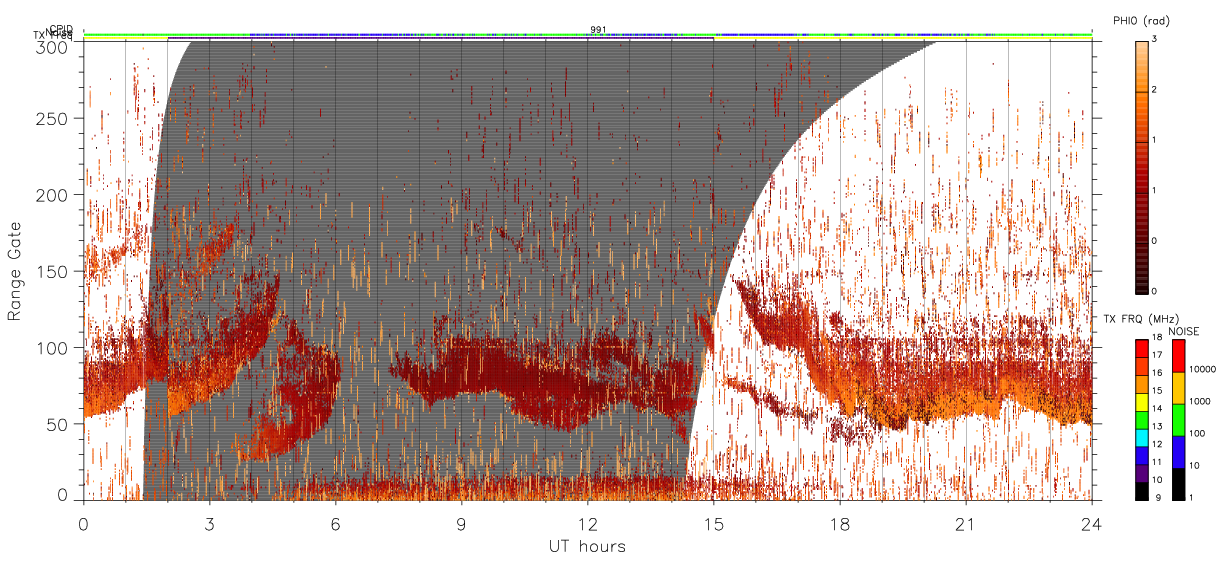Click the cyan 12–13 MHz TX FRQ swatch
The width and height of the screenshot is (1228, 567).
[x=1142, y=436]
